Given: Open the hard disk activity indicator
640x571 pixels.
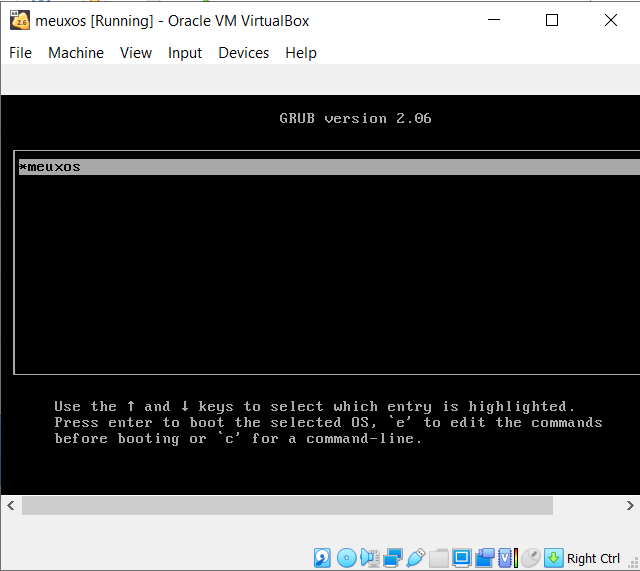Looking at the screenshot, I should [x=322, y=558].
